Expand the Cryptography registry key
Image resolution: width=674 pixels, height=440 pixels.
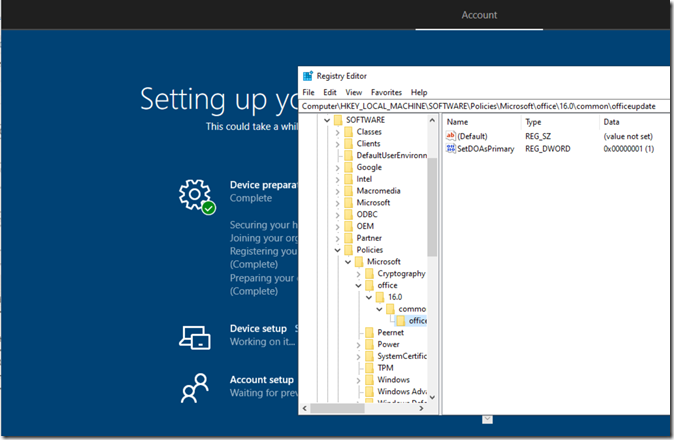(358, 274)
